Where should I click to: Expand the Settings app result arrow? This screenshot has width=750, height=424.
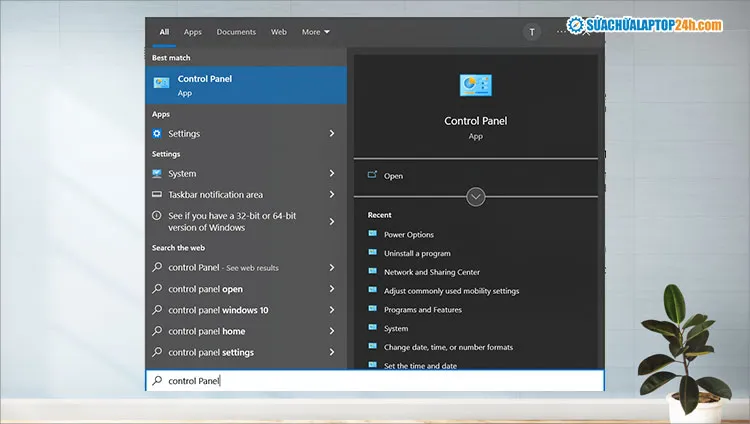(x=332, y=134)
